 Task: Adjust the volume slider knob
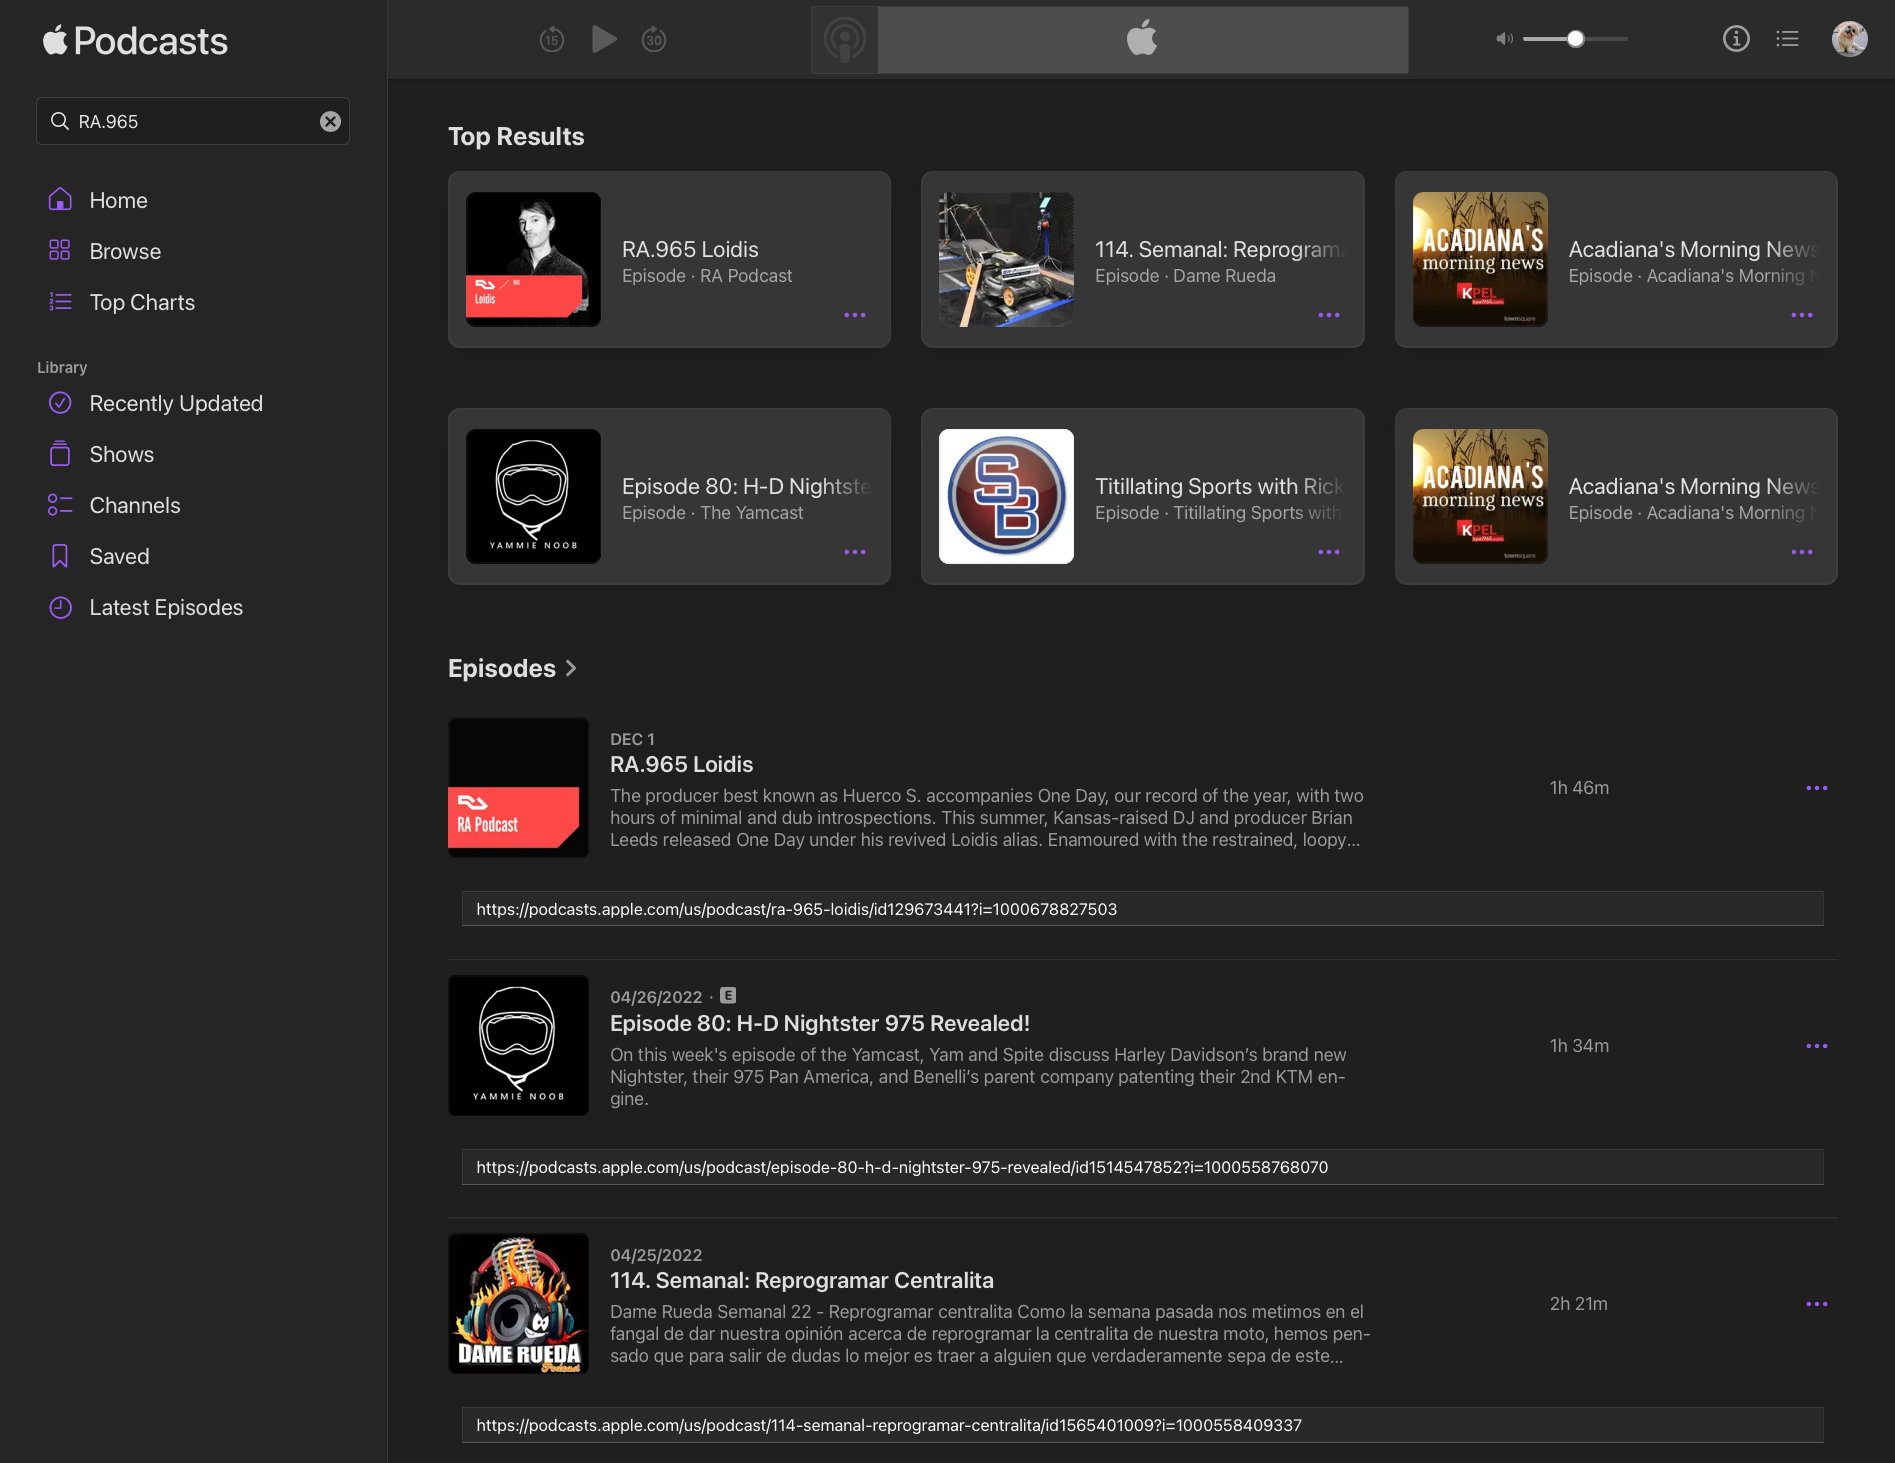[1576, 39]
